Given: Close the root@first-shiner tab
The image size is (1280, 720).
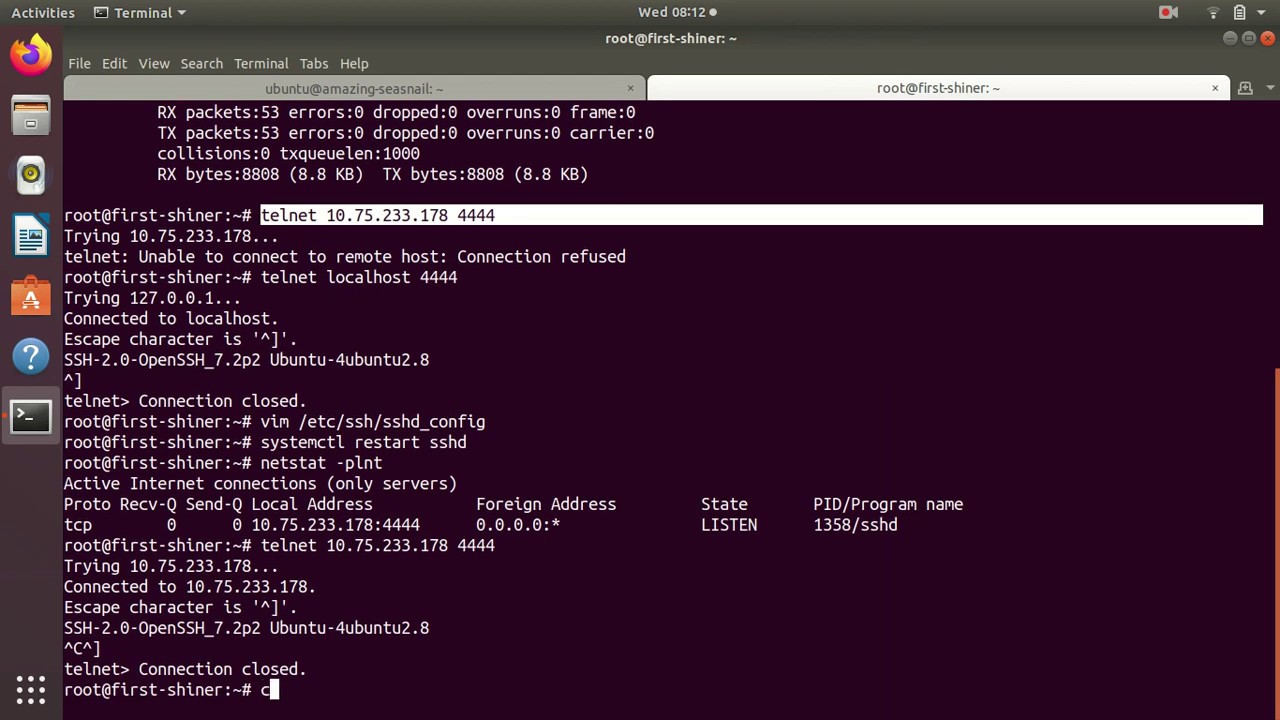Looking at the screenshot, I should (1215, 88).
